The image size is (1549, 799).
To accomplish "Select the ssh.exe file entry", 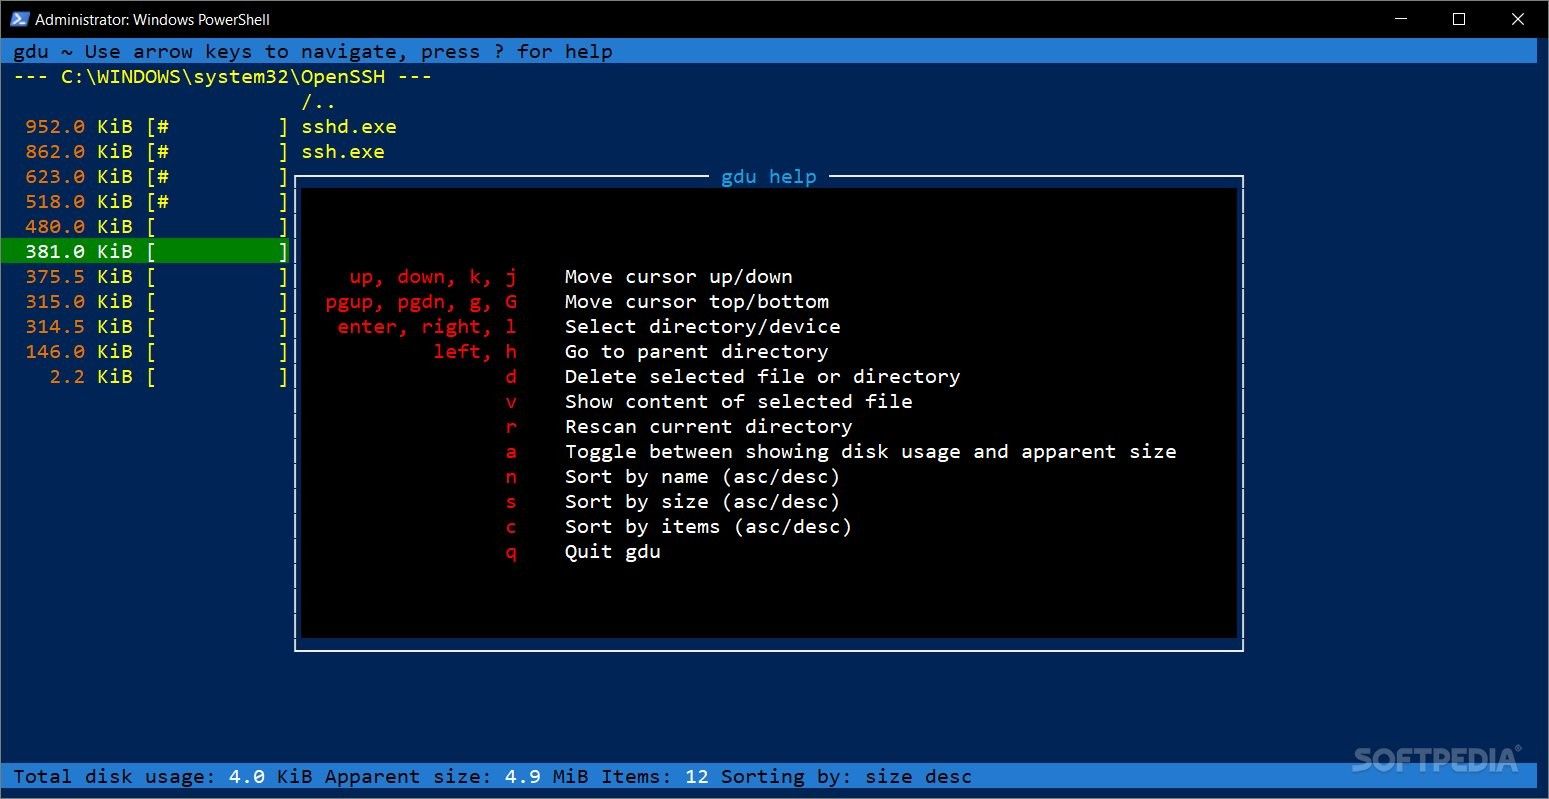I will click(x=343, y=152).
